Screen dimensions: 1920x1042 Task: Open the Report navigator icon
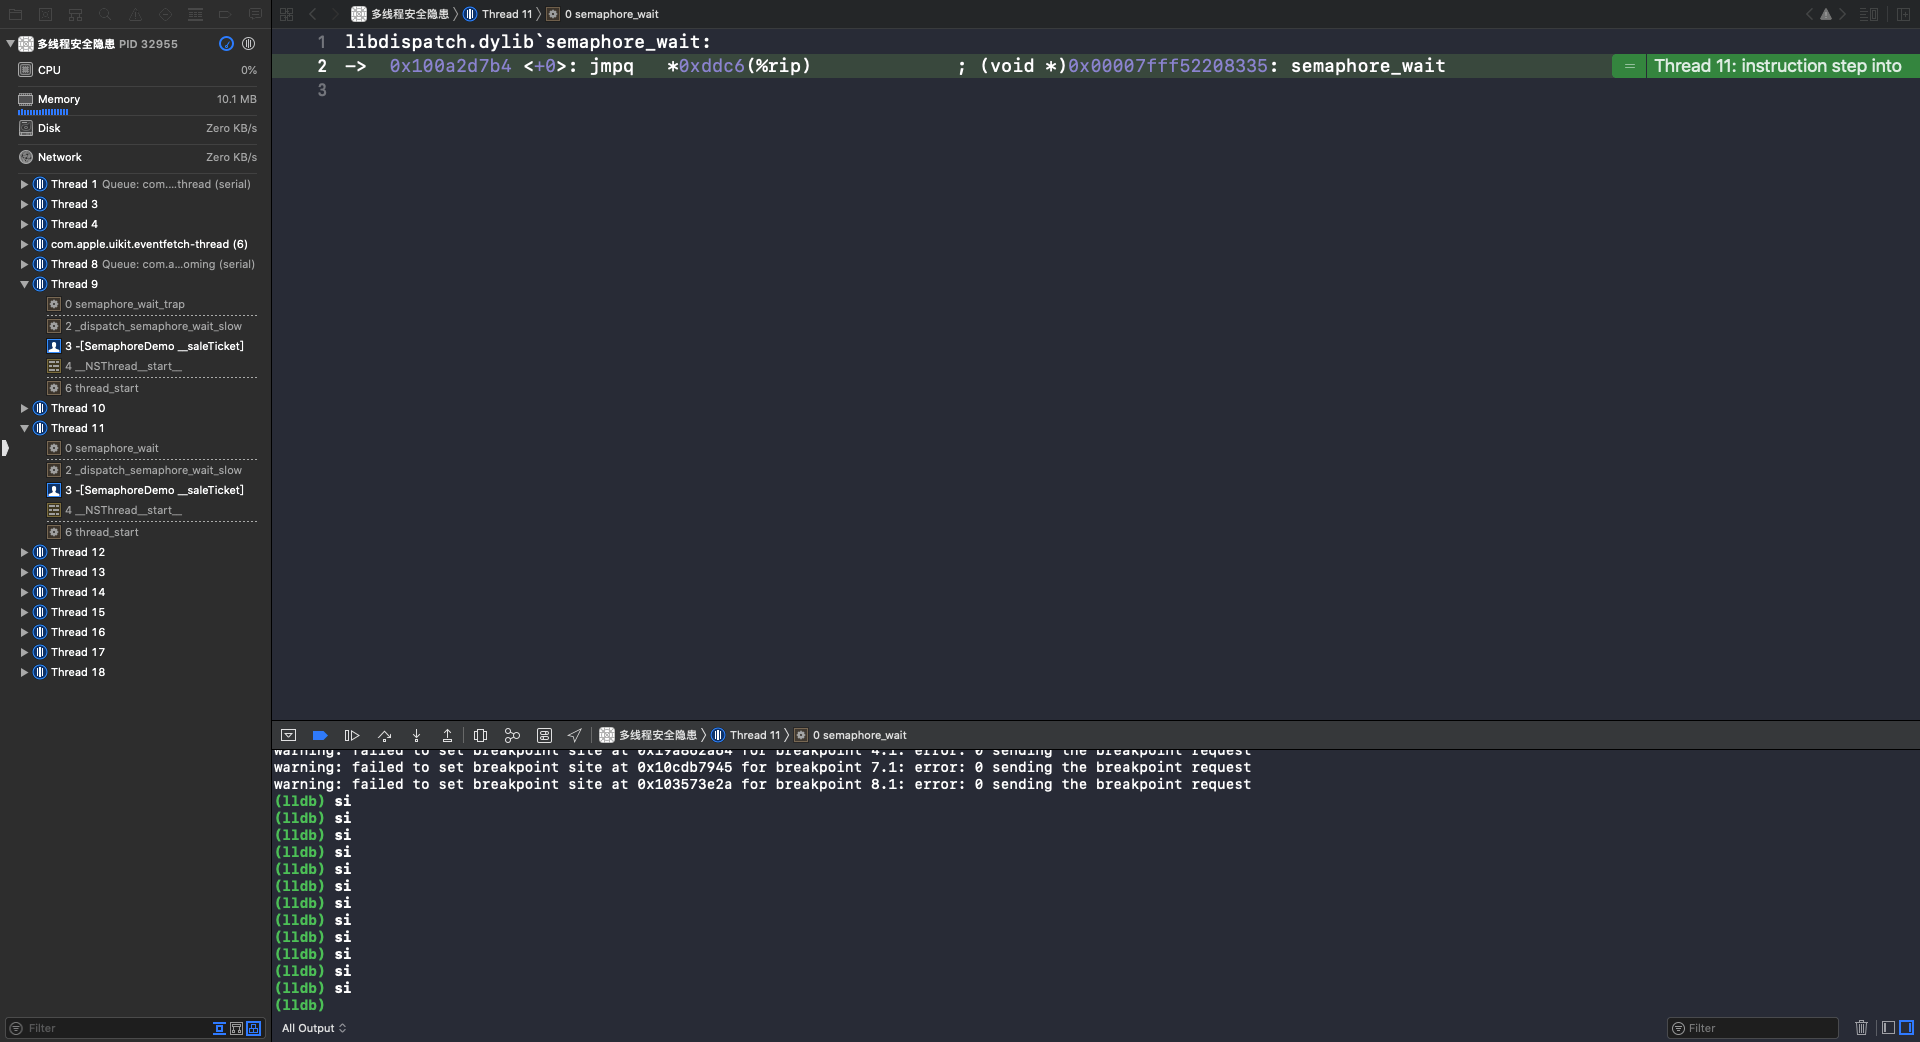[x=256, y=14]
